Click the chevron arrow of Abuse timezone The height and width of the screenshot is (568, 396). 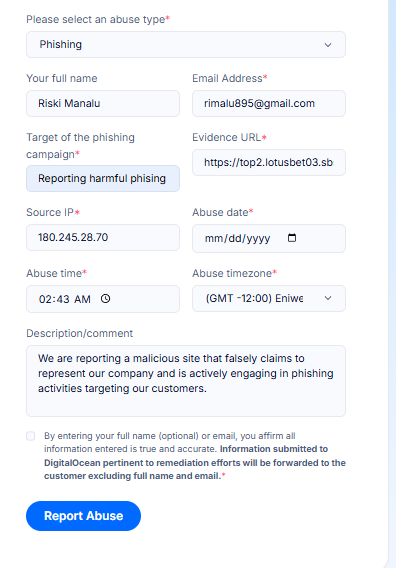[328, 298]
